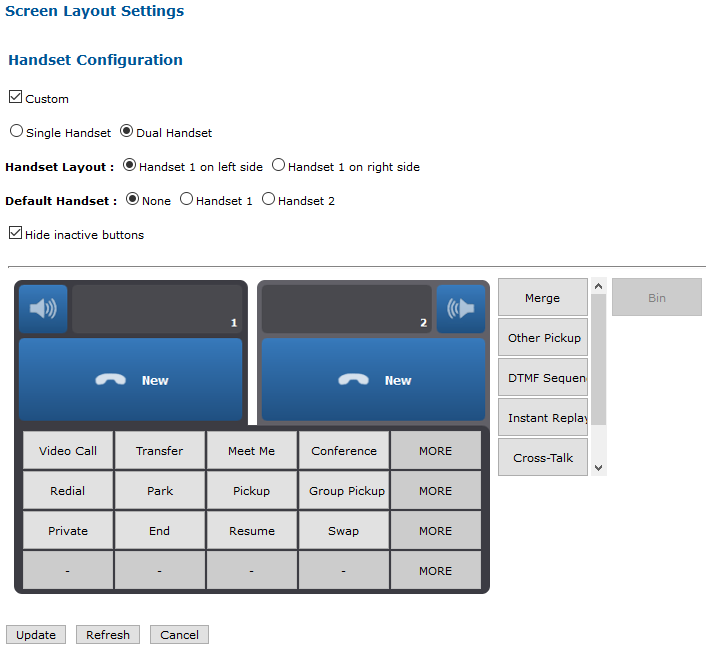Click handset 2 New call button

coord(373,380)
